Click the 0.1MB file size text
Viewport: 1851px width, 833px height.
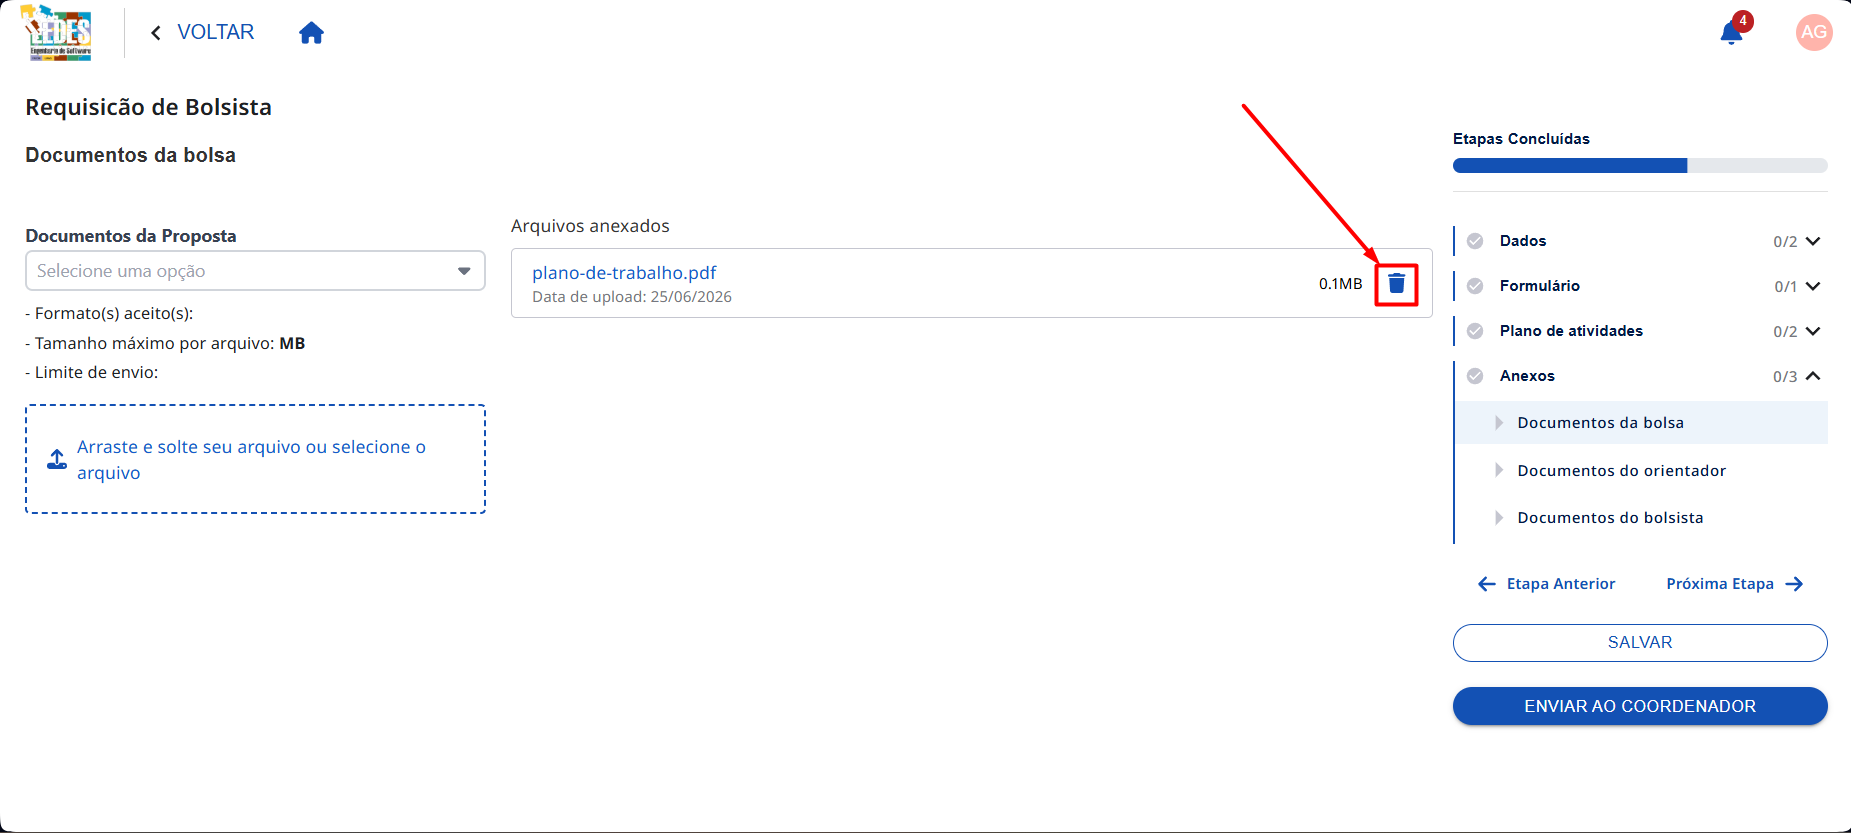(x=1340, y=284)
